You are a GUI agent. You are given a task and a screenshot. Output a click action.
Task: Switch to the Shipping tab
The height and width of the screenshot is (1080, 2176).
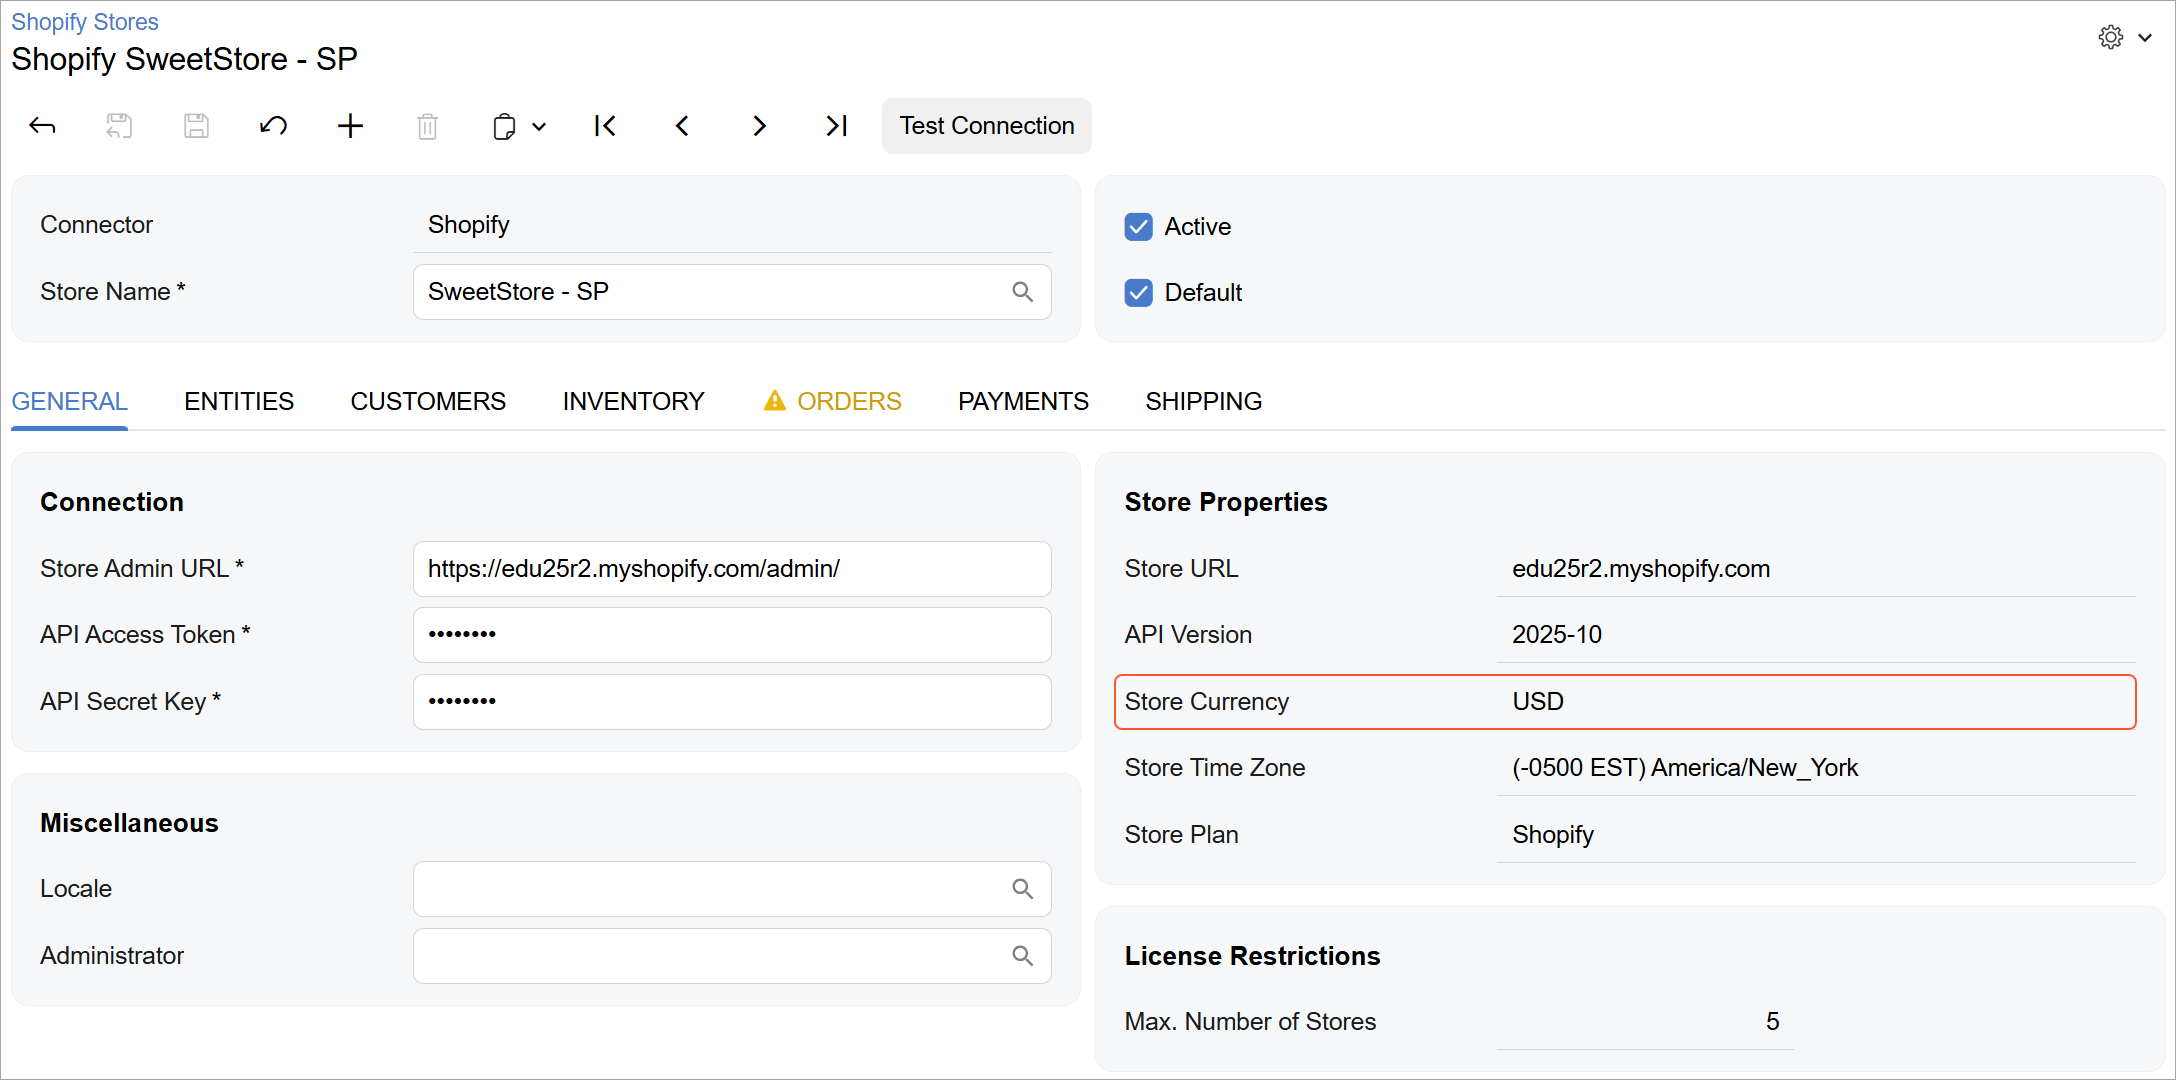(x=1204, y=402)
